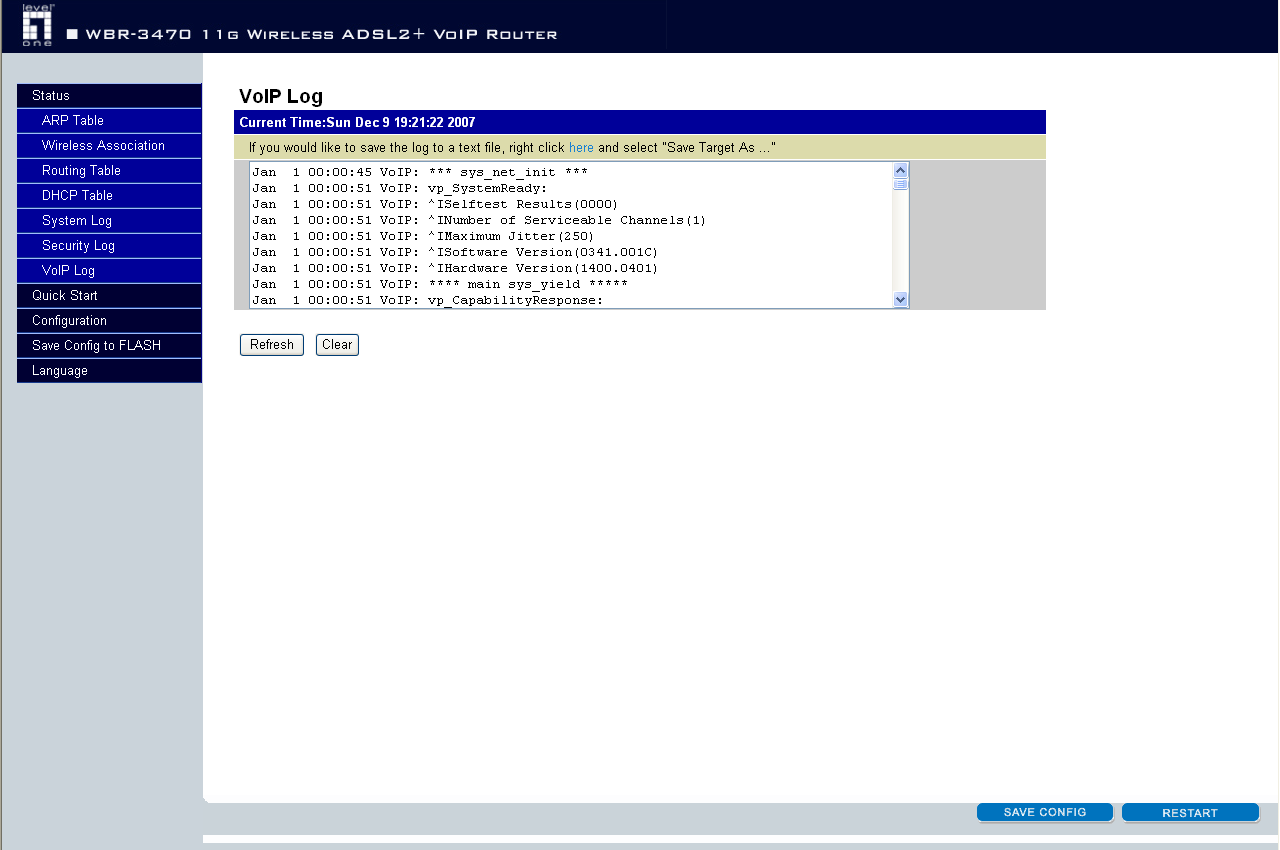
Task: Clear the VoIP log
Action: click(337, 345)
